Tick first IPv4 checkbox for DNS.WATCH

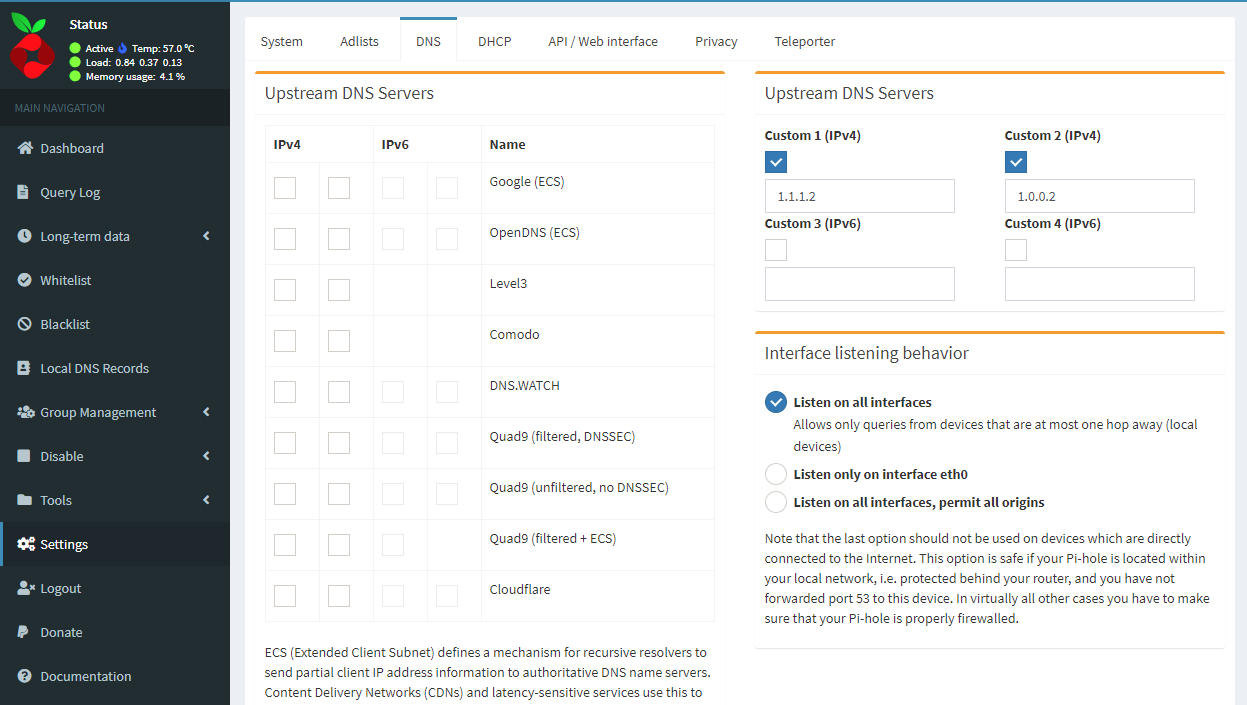click(285, 391)
